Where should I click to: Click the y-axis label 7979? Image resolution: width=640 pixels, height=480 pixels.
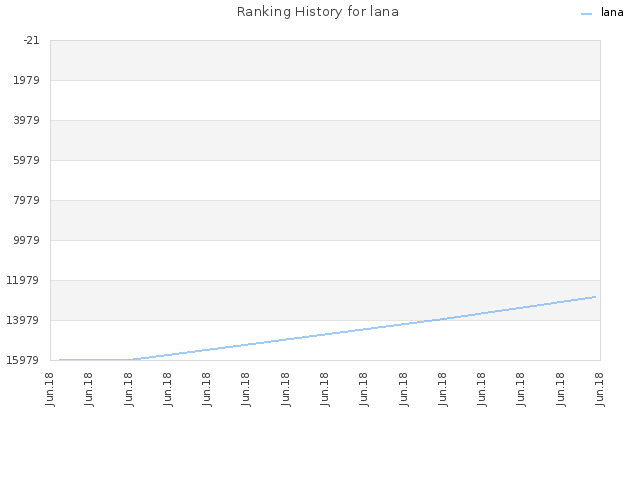tap(27, 200)
